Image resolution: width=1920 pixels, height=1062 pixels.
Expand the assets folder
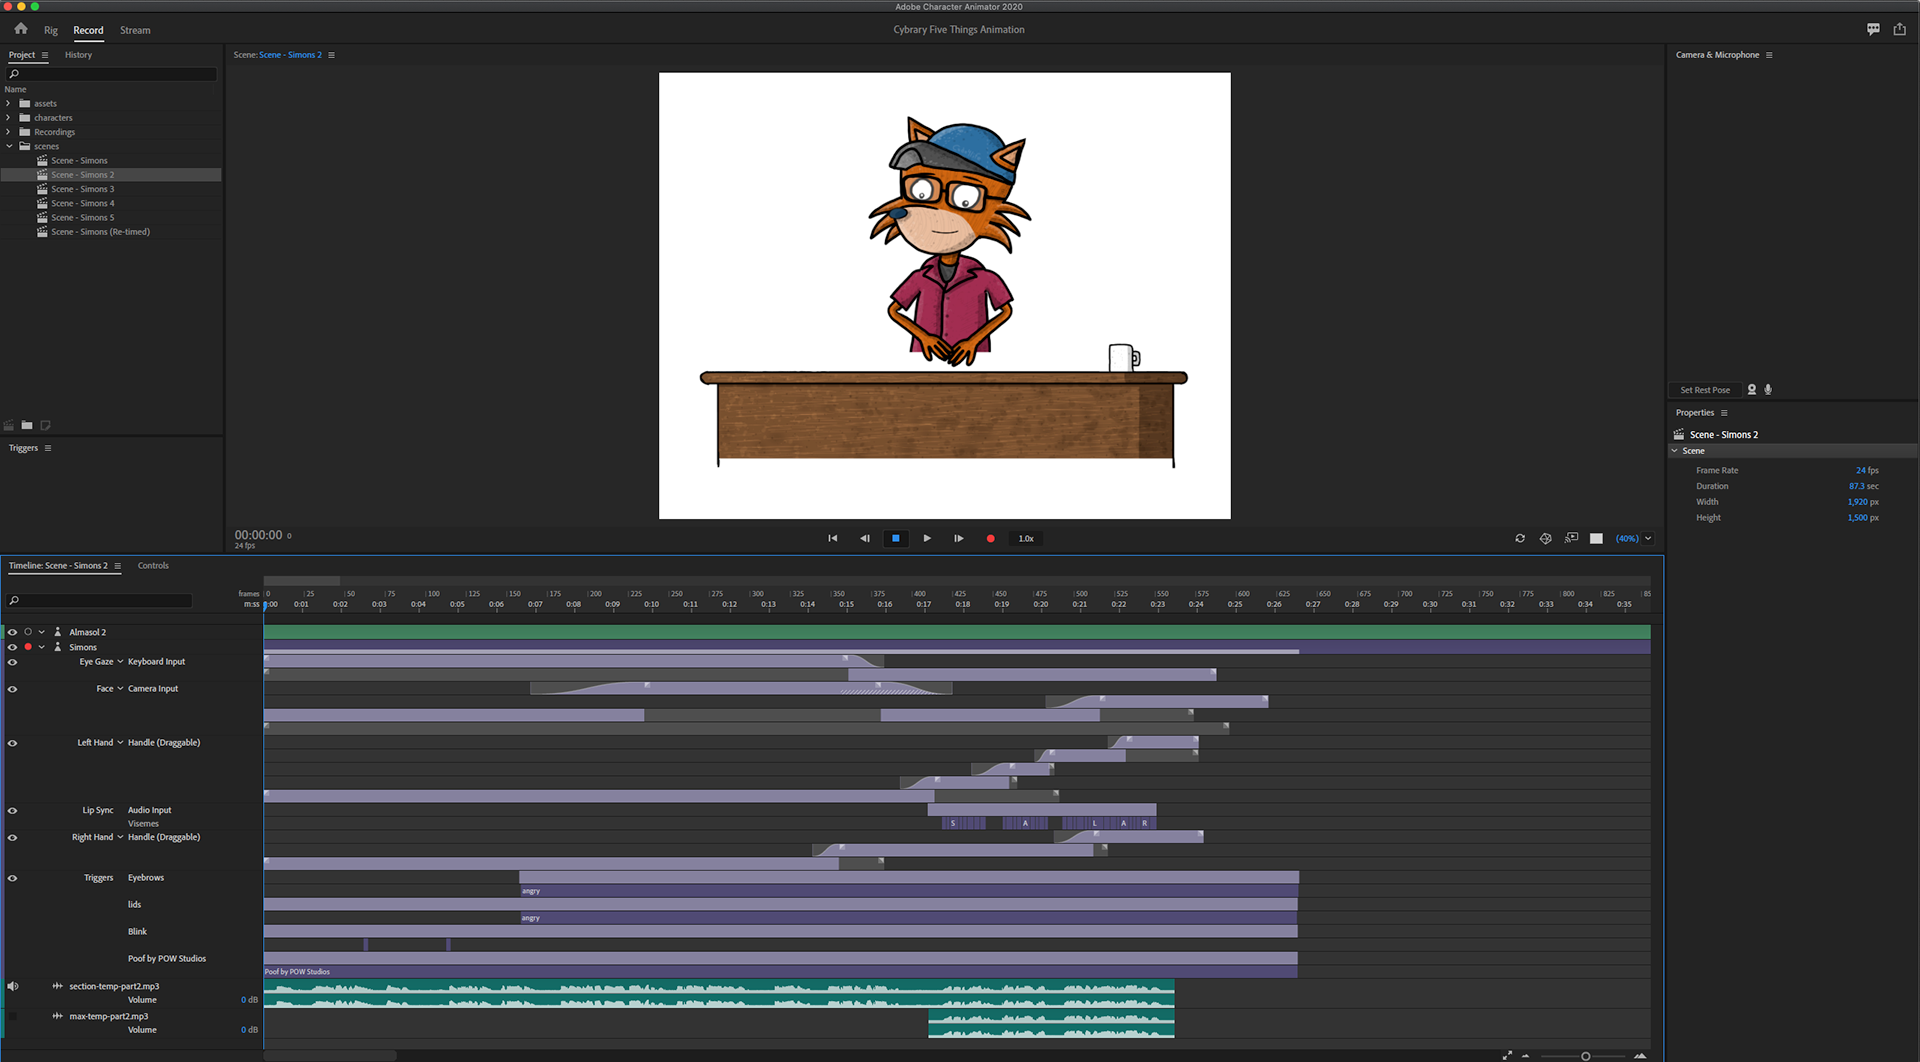coord(8,103)
